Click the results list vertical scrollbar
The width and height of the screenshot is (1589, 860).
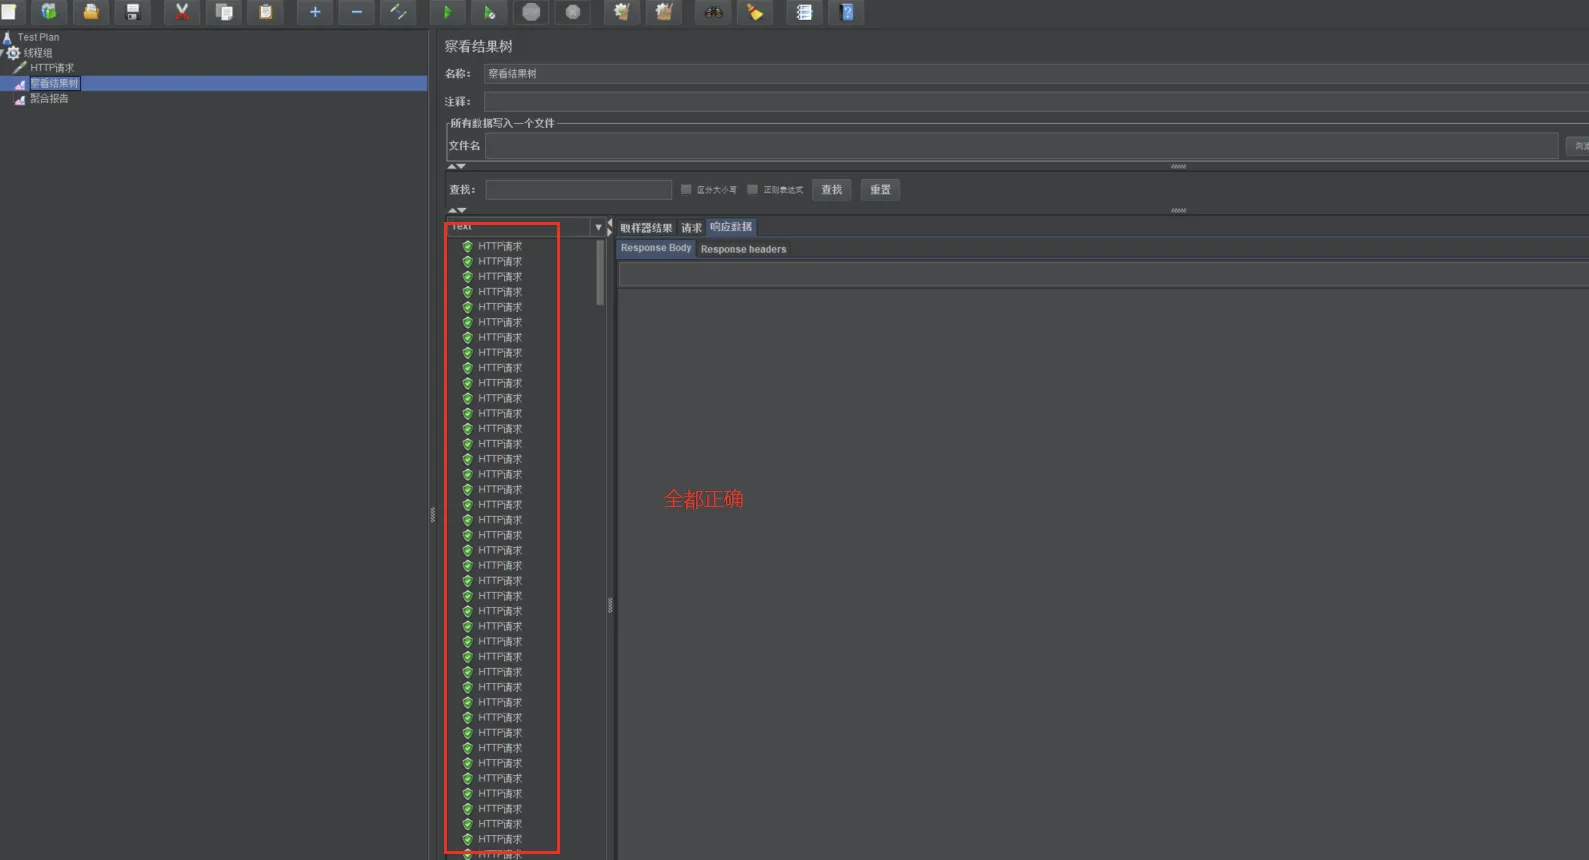click(x=600, y=273)
